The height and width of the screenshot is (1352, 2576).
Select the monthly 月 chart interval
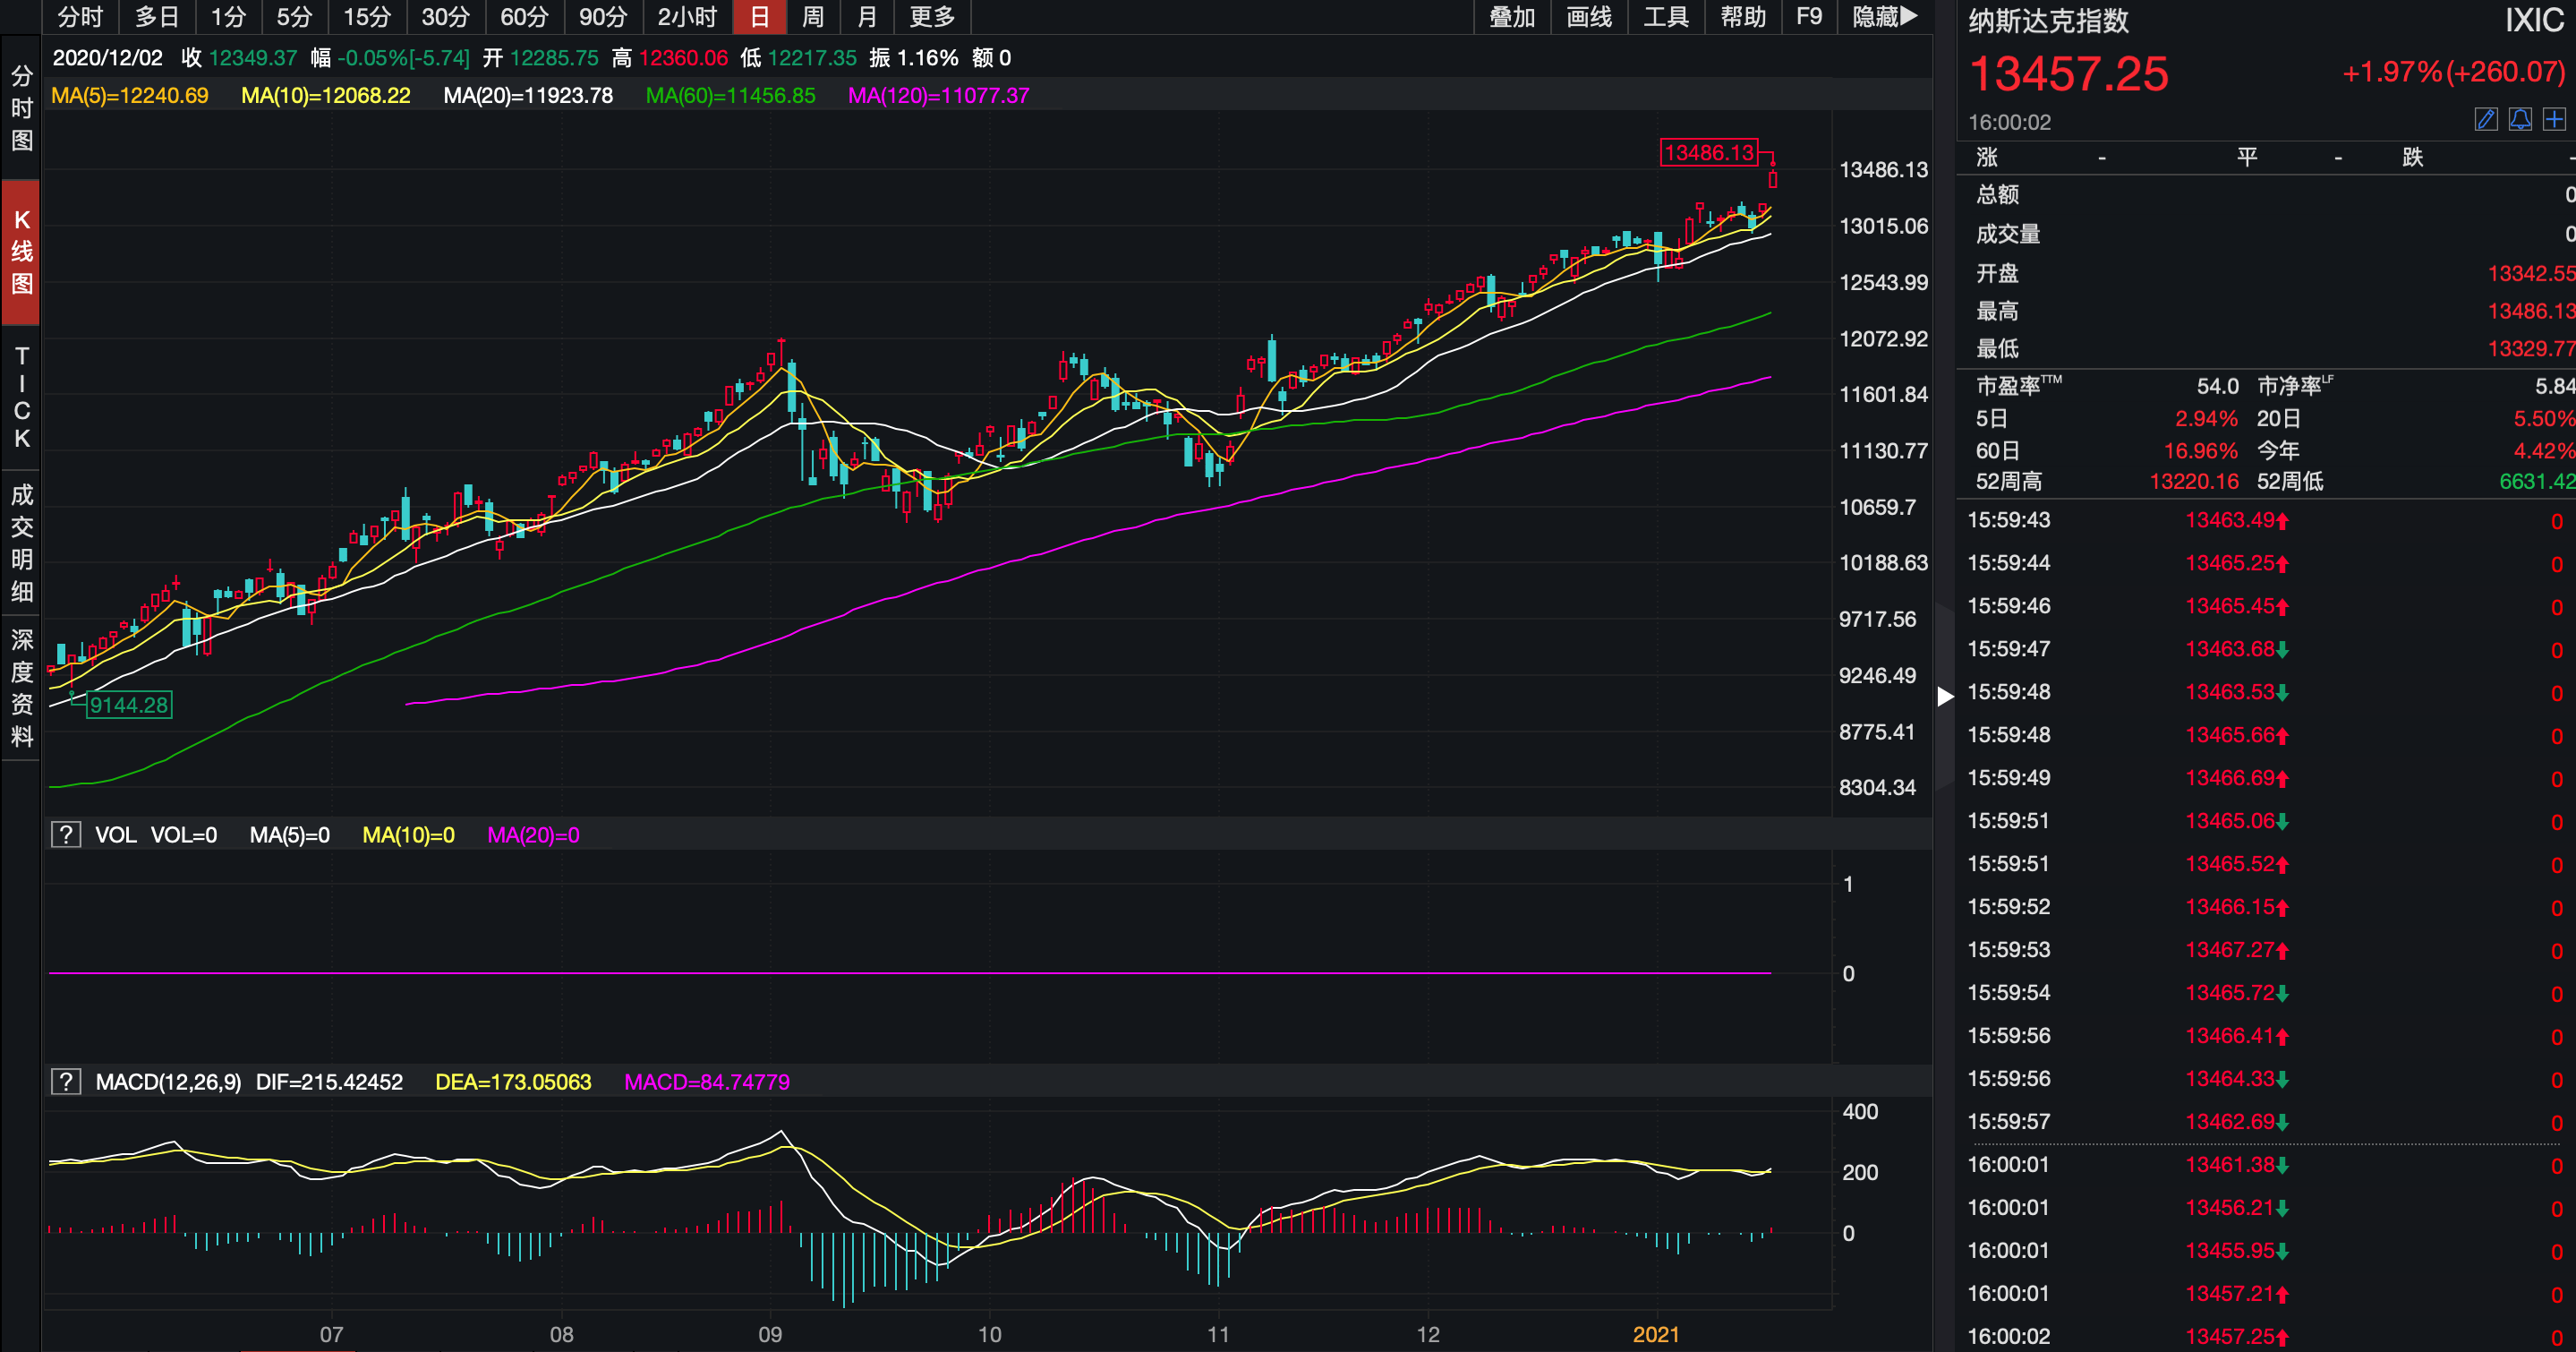[867, 17]
